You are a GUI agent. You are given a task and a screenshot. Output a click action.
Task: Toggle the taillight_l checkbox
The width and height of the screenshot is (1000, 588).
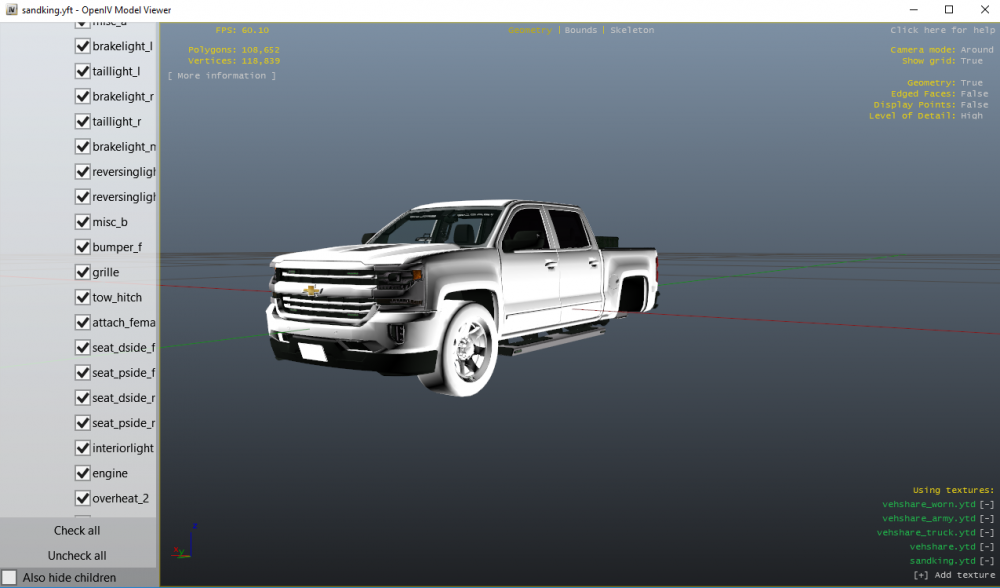tap(82, 71)
